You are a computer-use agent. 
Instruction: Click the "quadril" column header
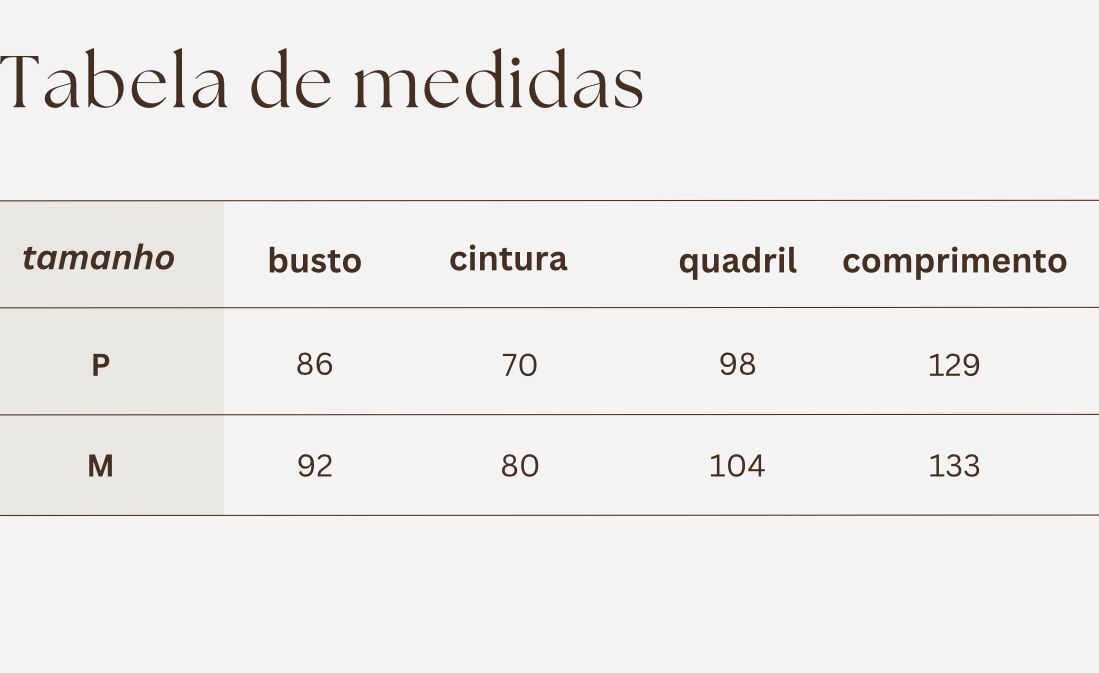(737, 262)
